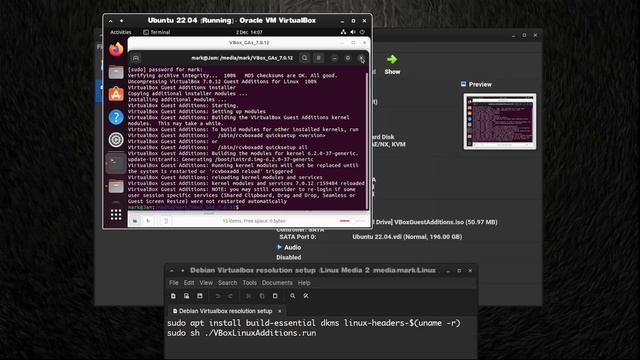
Task: Click the Copy icon in editor toolbar
Action: pos(262,296)
